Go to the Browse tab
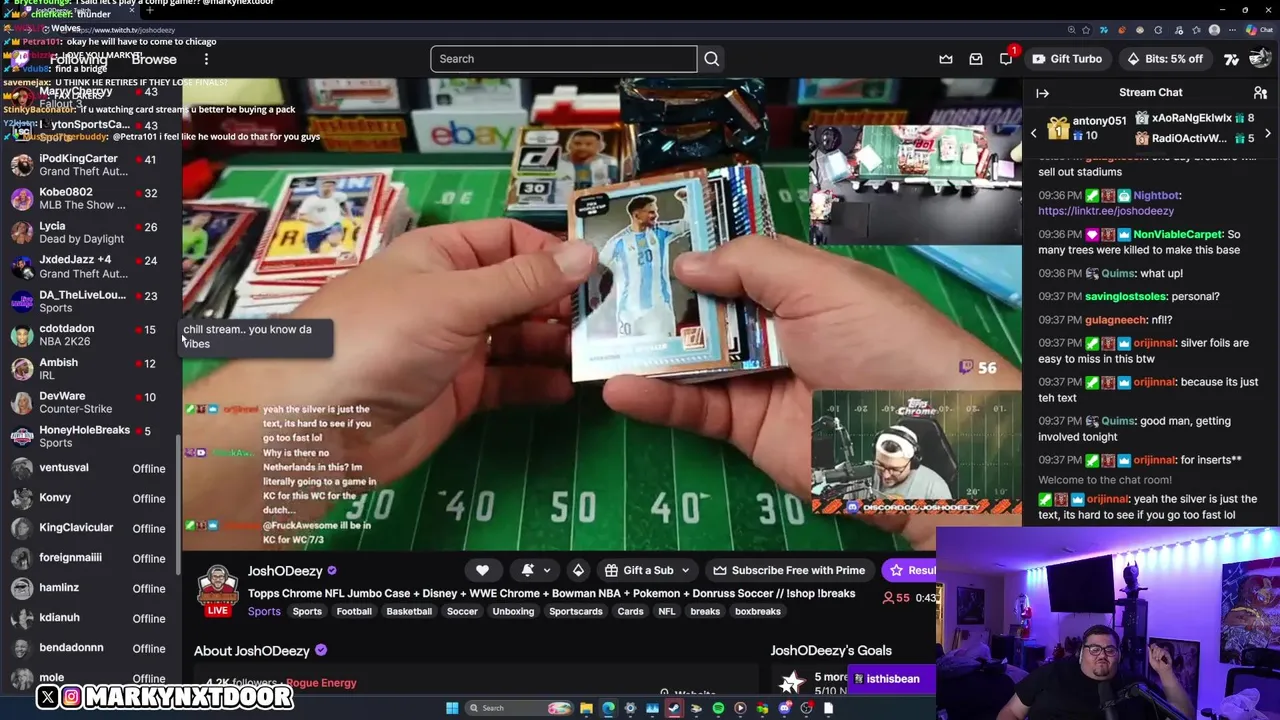 pos(154,59)
